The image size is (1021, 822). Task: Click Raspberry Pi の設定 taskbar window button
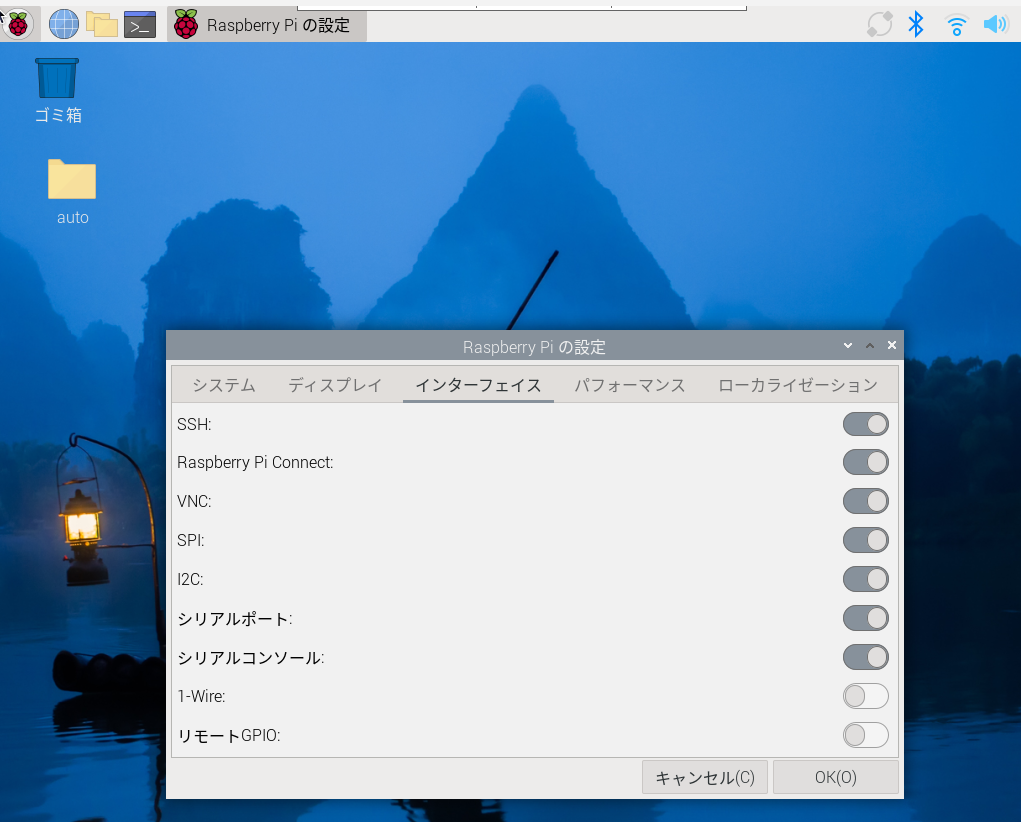pos(267,25)
